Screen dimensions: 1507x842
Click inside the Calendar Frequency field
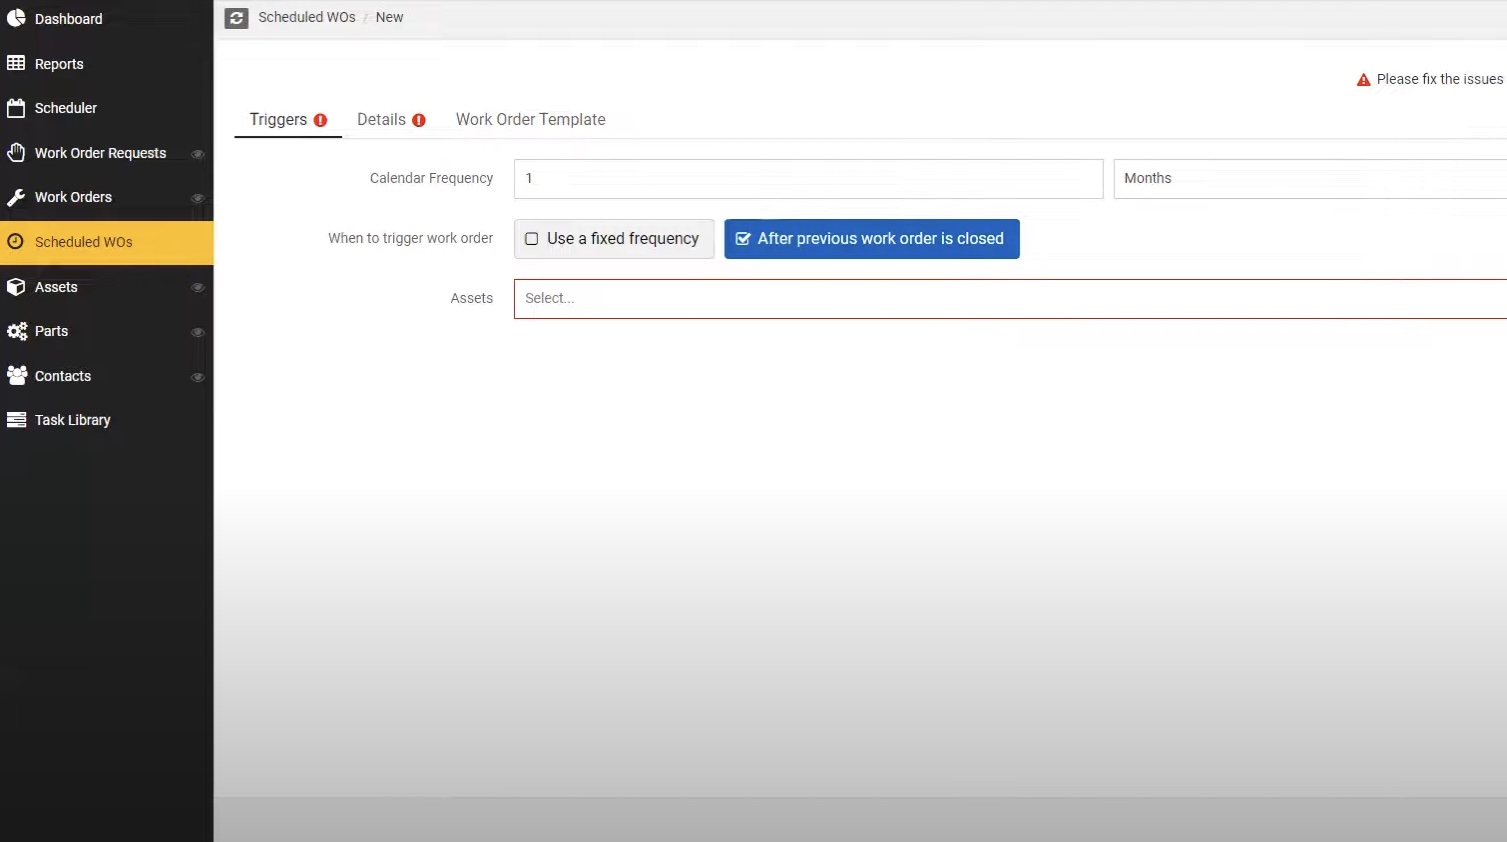pyautogui.click(x=807, y=178)
